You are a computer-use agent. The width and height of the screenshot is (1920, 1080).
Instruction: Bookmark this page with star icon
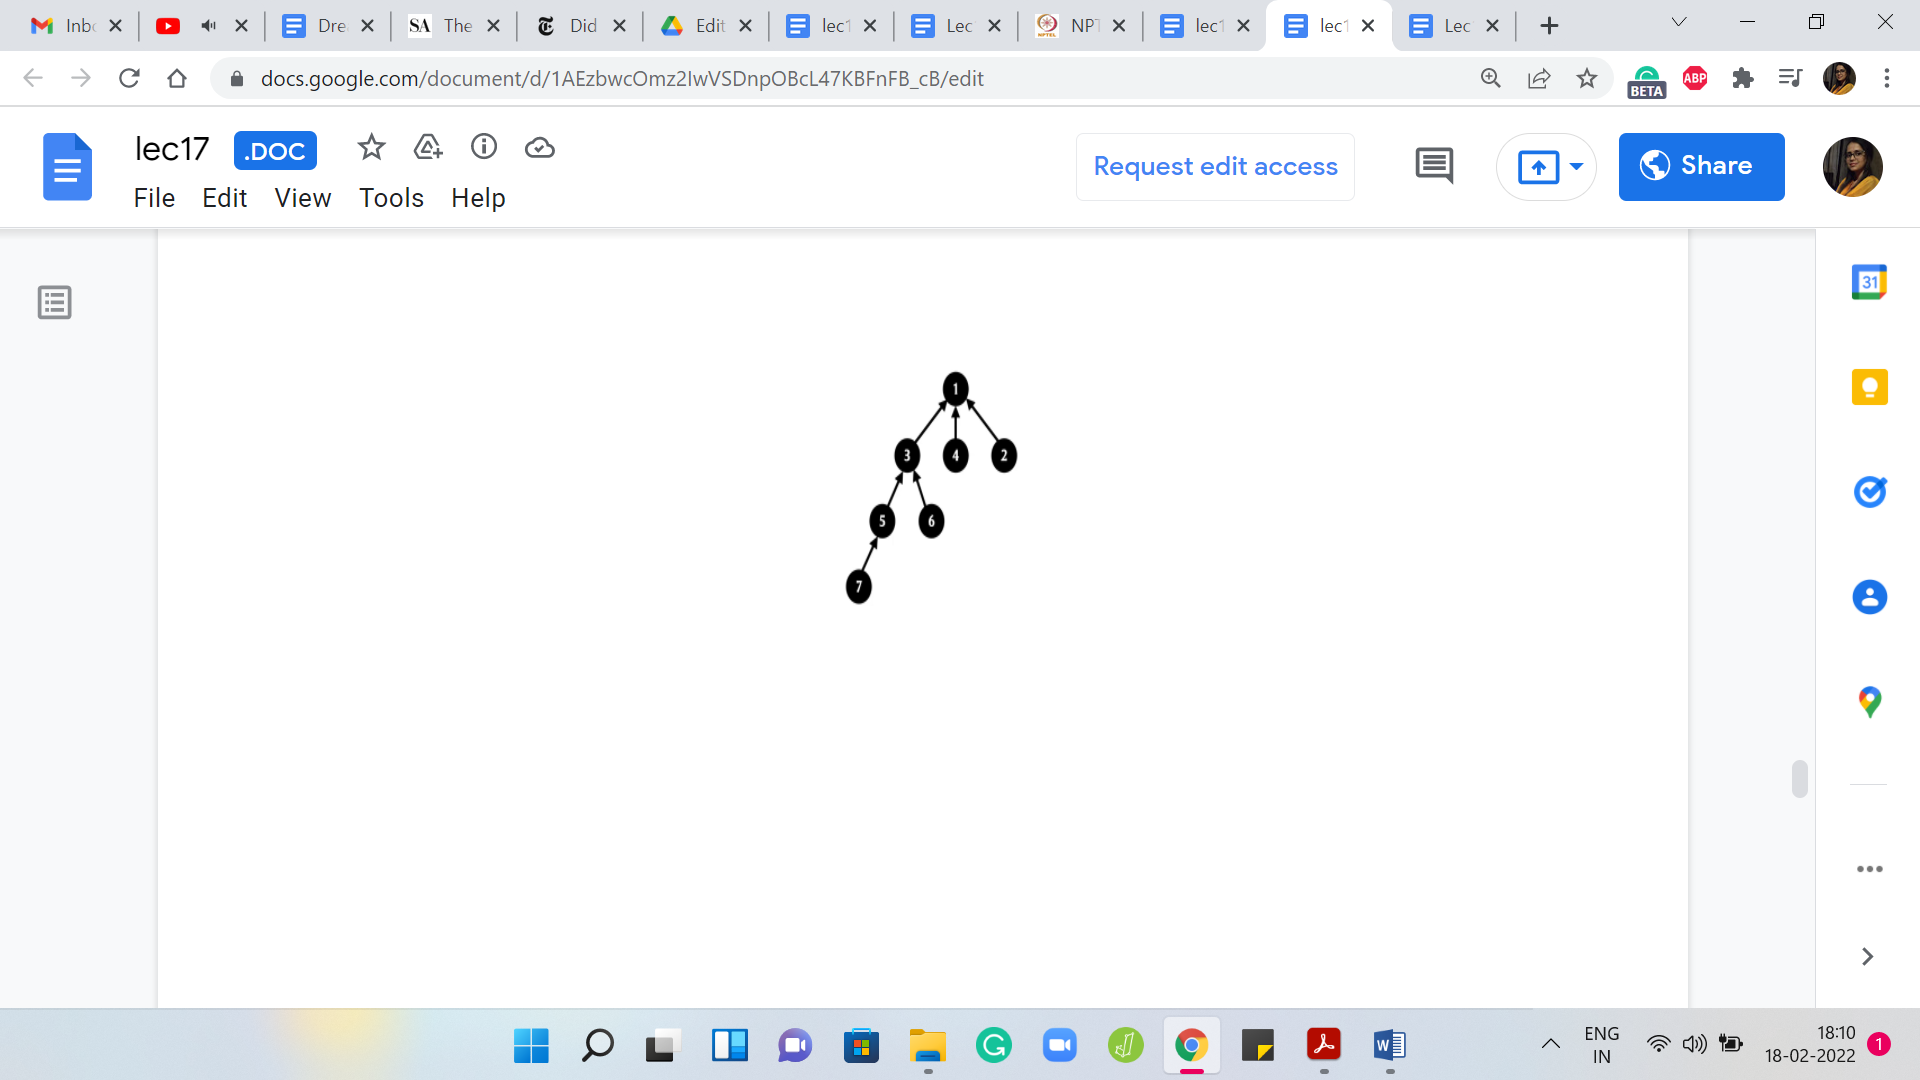pos(1587,78)
